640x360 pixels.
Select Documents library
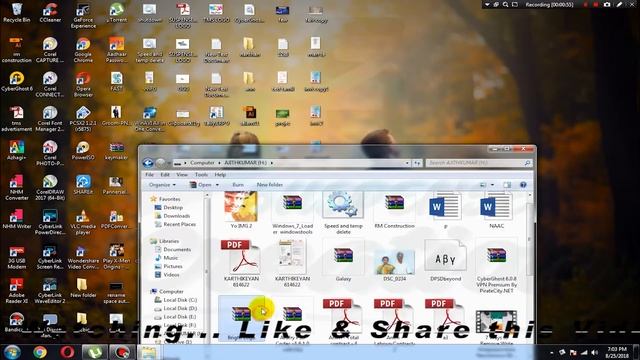(177, 249)
